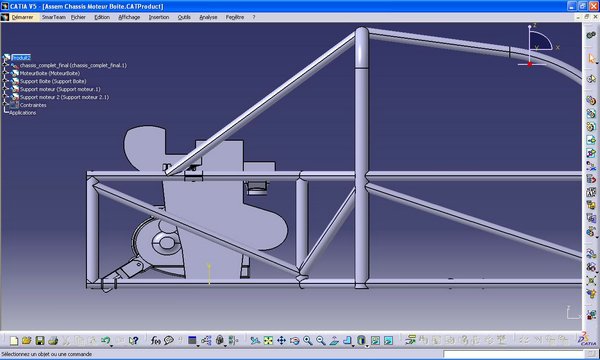Click the Print icon

[53, 340]
